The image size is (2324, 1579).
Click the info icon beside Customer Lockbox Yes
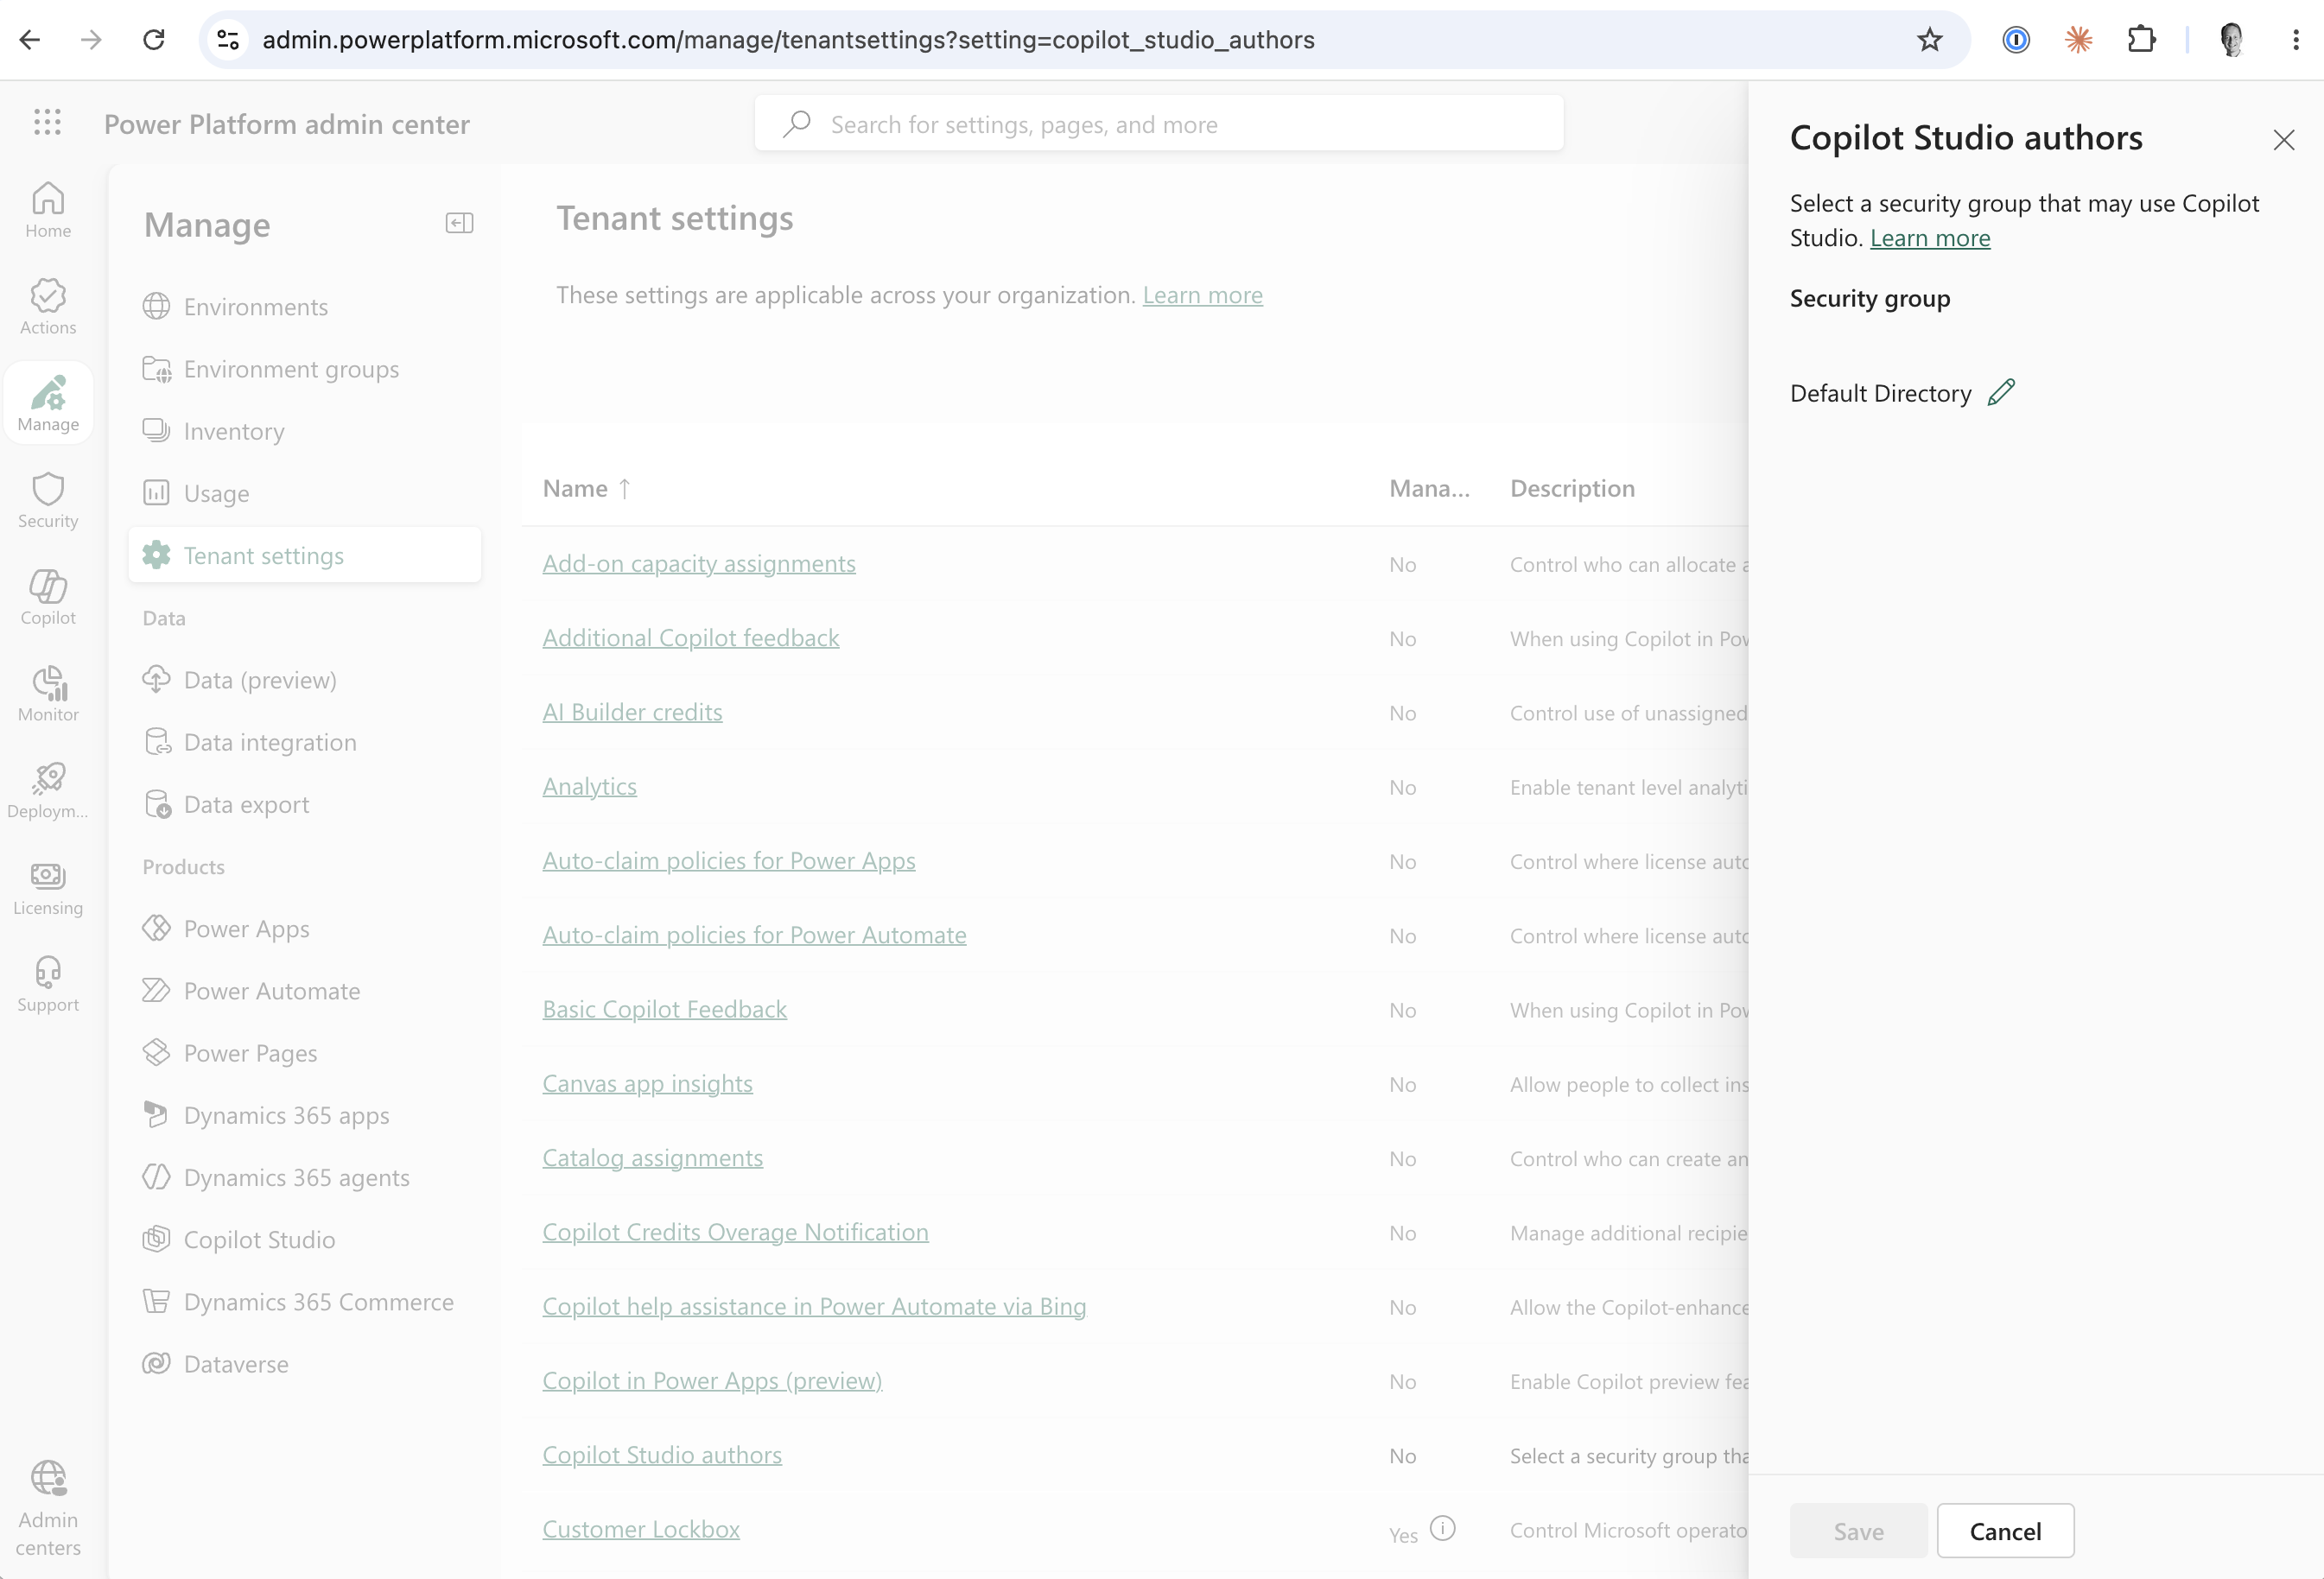tap(1442, 1527)
